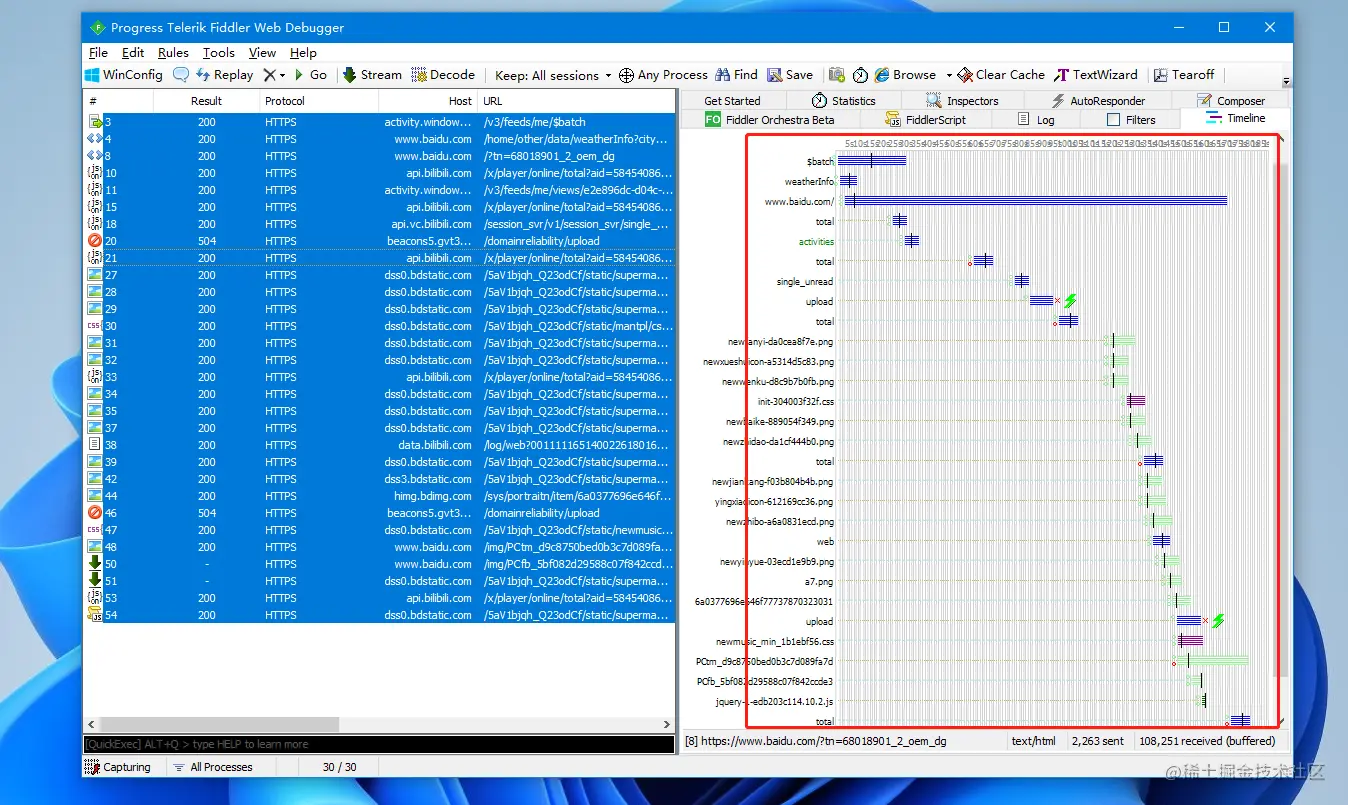The height and width of the screenshot is (805, 1348).
Task: Click the session 50 download arrow icon
Action: point(95,564)
